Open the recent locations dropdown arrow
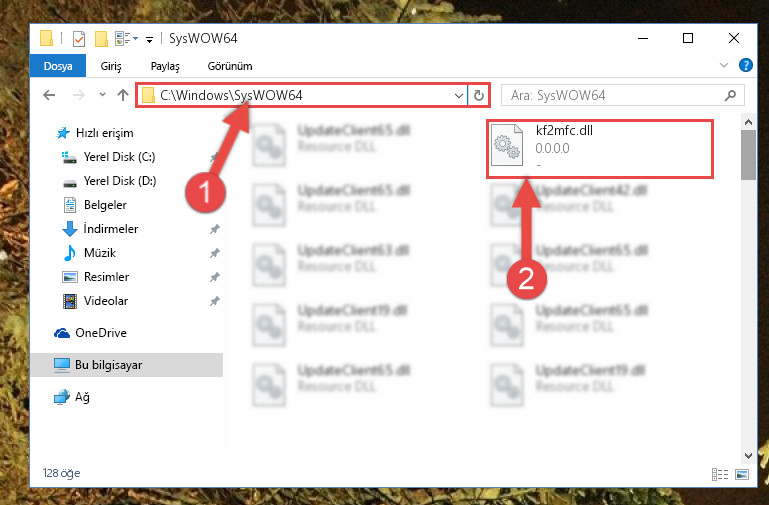 [x=102, y=94]
